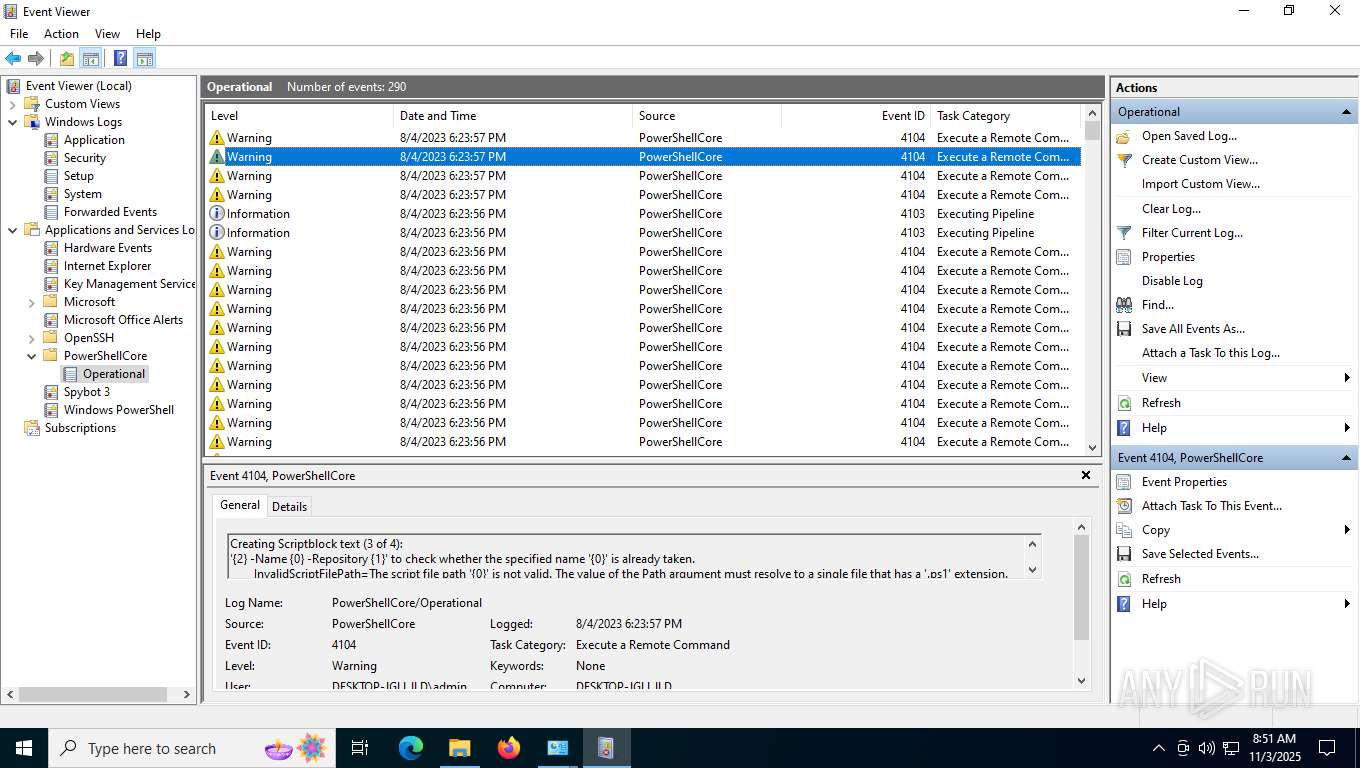Viewport: 1360px width, 768px height.
Task: Select Forwarded Events in tree
Action: (110, 212)
